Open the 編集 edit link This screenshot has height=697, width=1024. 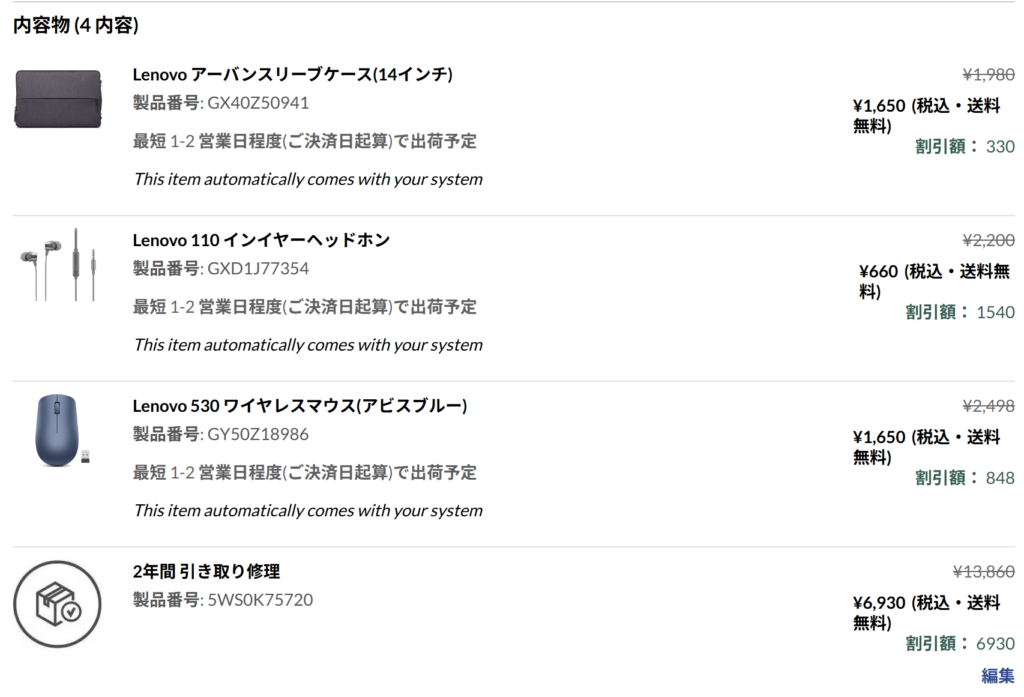998,675
